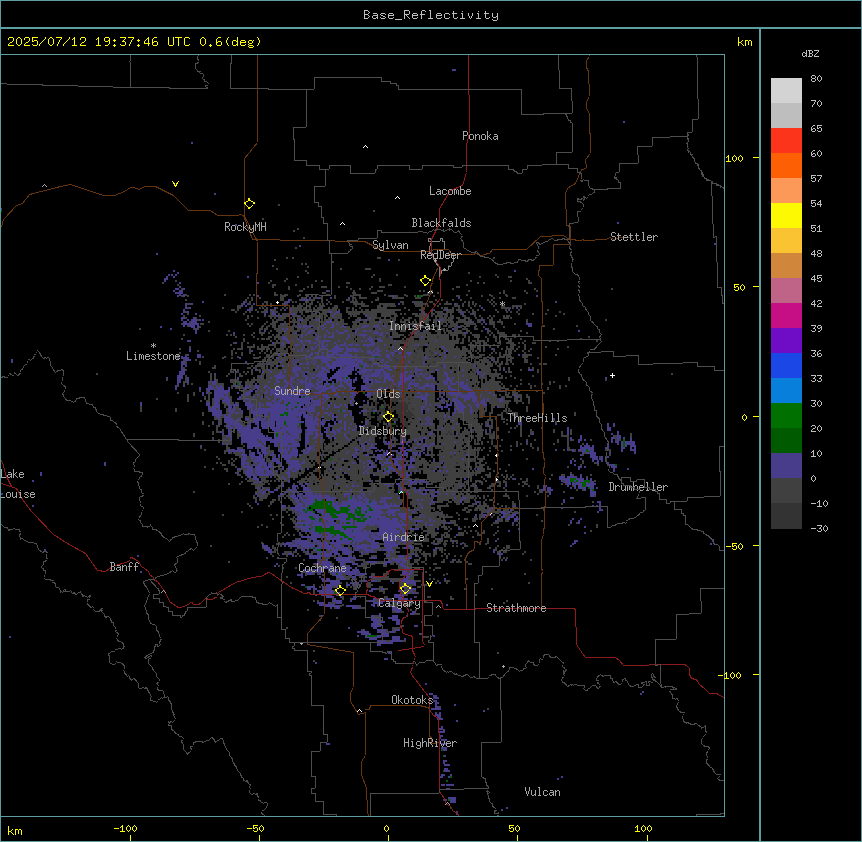862x842 pixels.
Task: Click the yellow V marker northwest of RockyMH
Action: [x=175, y=184]
